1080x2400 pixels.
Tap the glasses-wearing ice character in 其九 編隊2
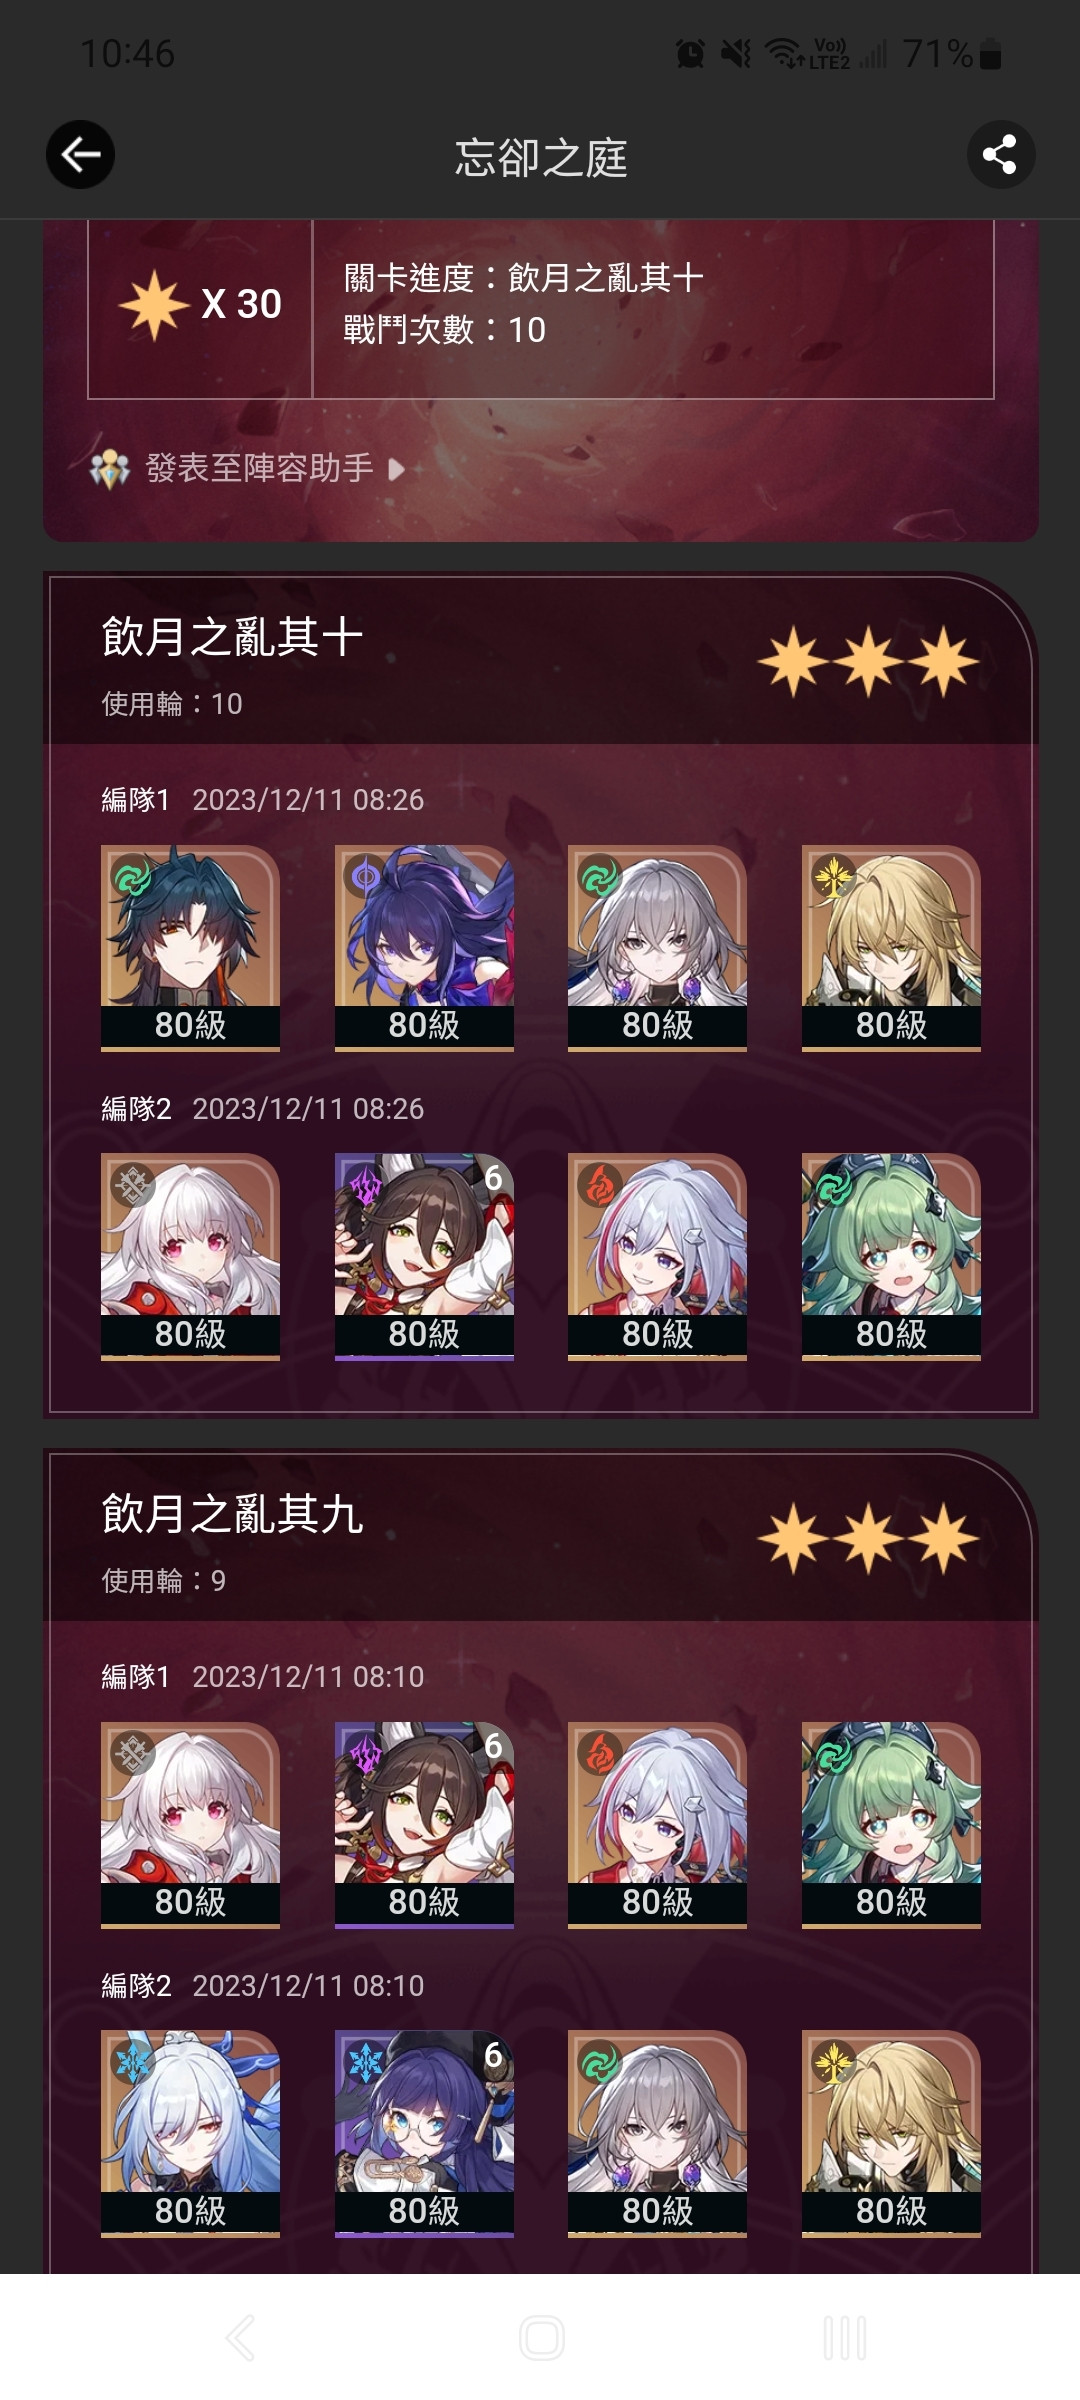424,2134
